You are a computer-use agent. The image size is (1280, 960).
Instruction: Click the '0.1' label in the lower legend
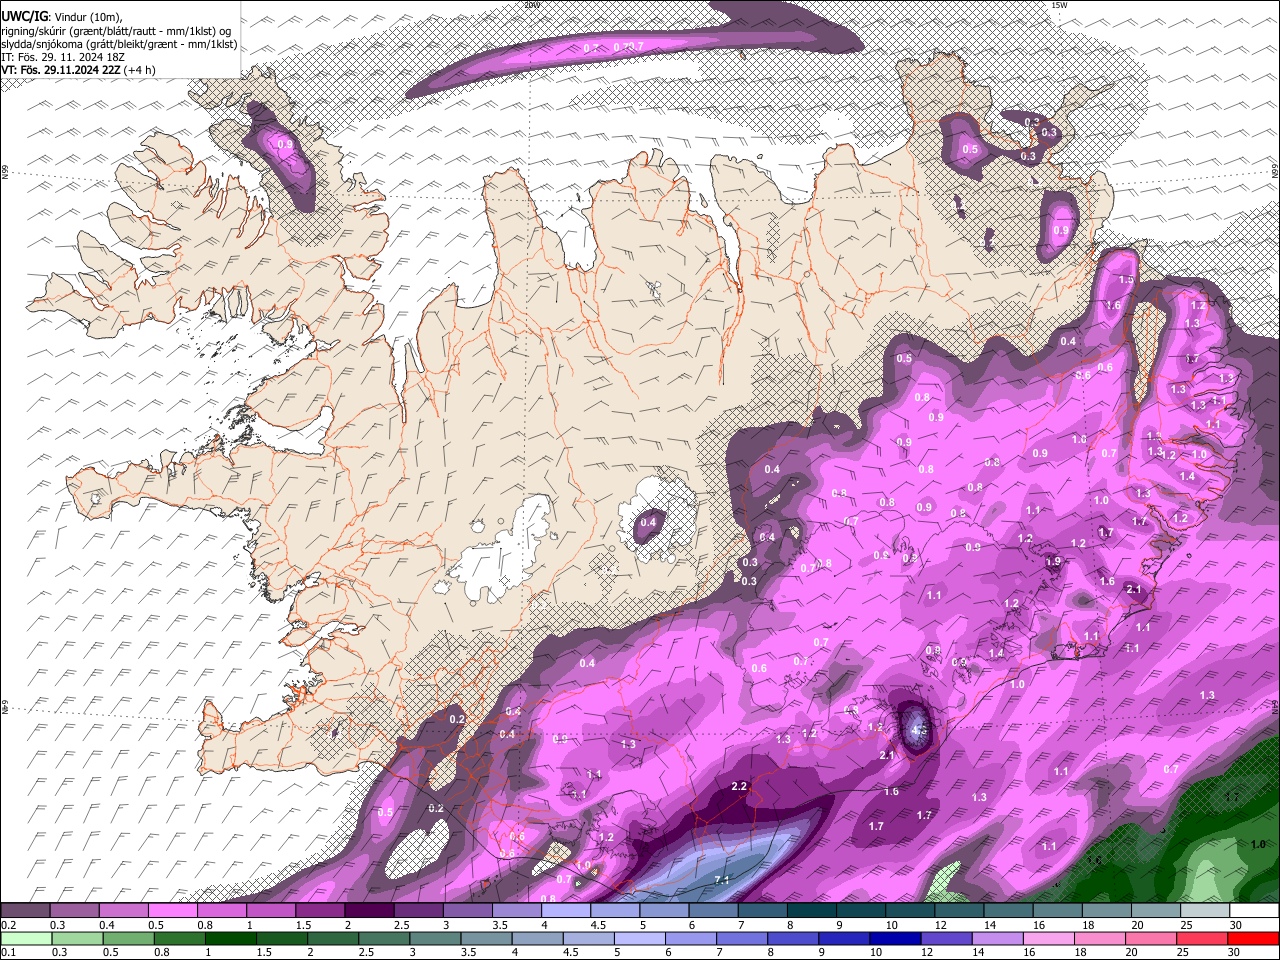[8, 953]
